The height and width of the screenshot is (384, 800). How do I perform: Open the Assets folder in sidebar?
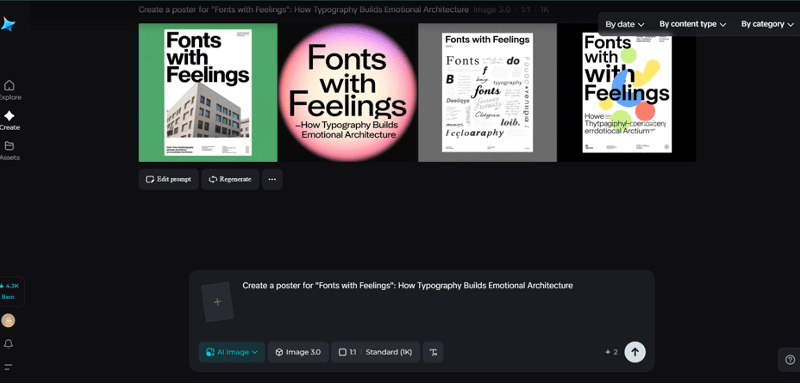click(9, 150)
